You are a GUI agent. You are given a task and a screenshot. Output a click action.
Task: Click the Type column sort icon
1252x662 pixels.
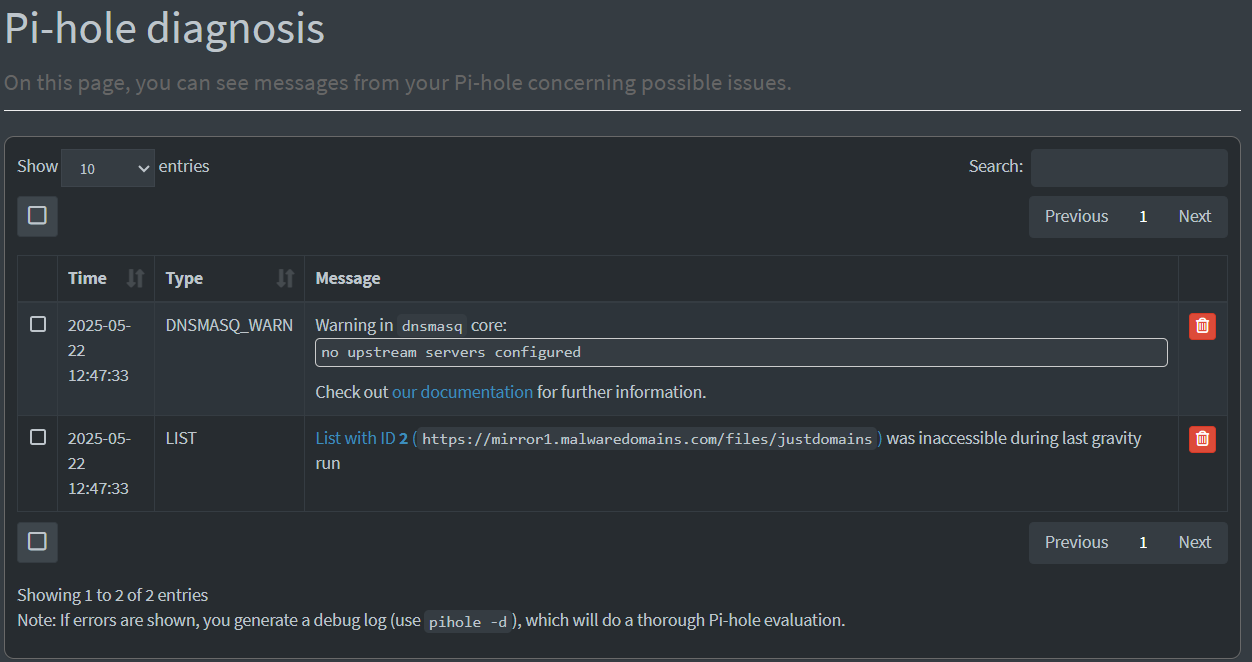[286, 279]
